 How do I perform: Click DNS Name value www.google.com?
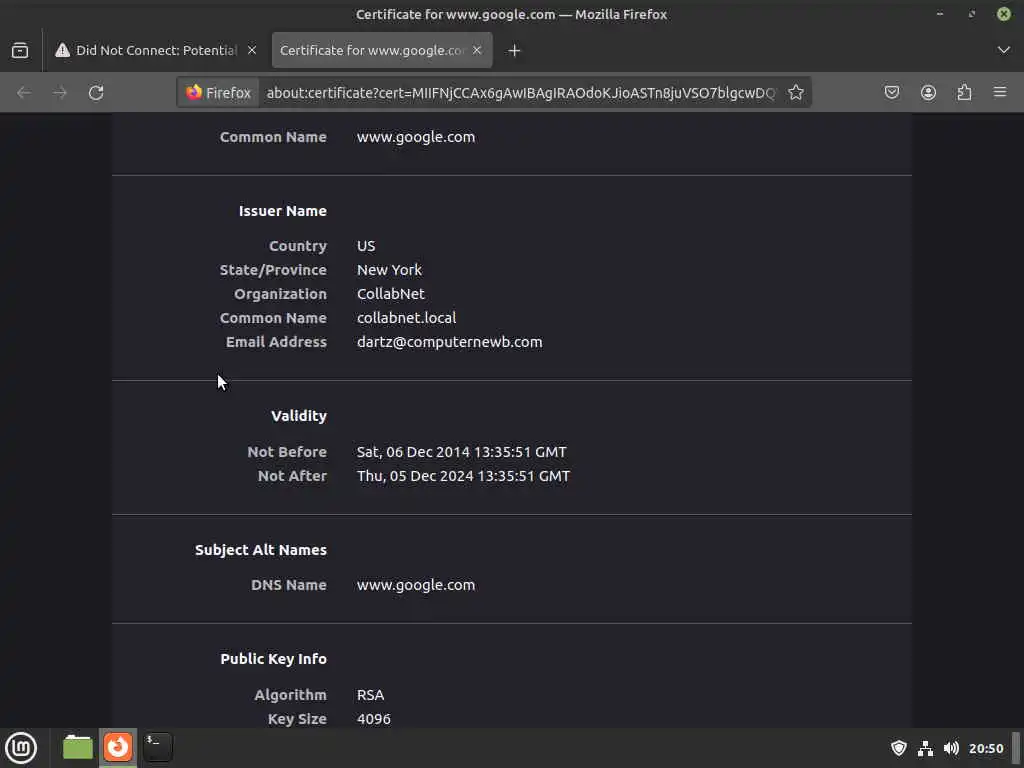click(416, 585)
